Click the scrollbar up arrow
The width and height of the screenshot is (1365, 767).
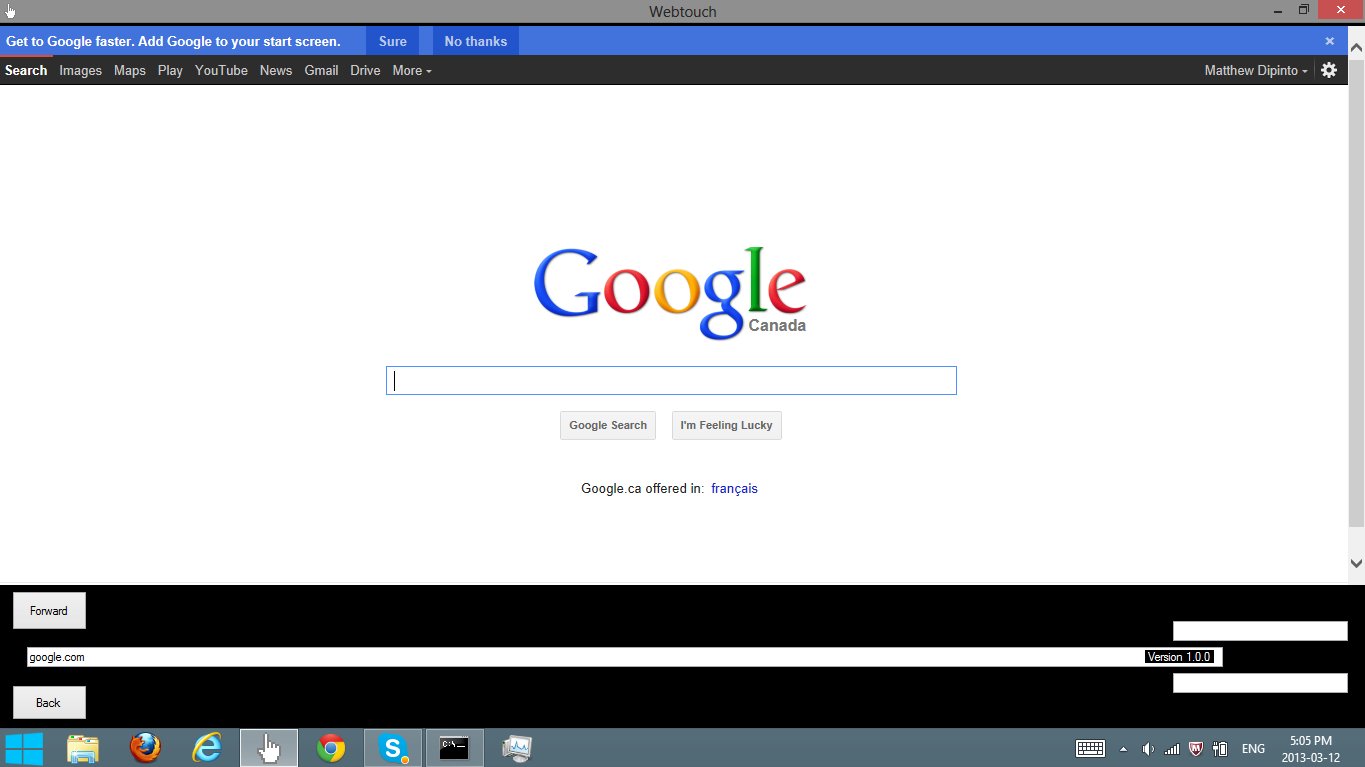pyautogui.click(x=1357, y=47)
